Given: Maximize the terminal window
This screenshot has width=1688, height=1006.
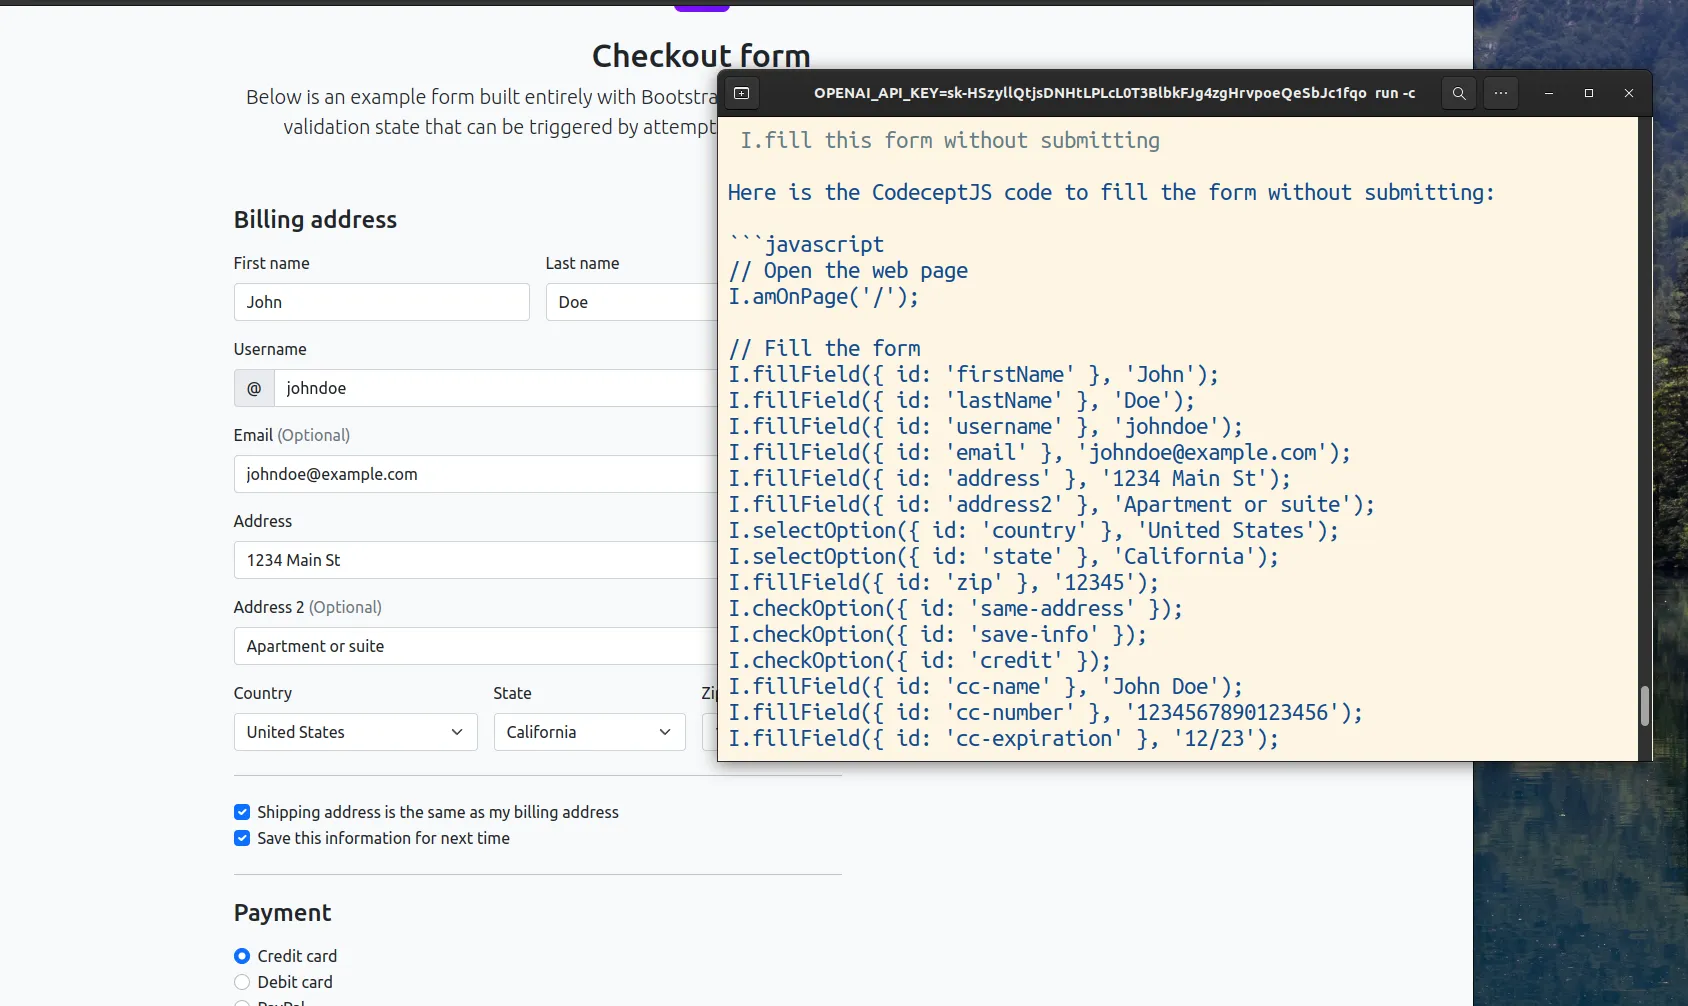Looking at the screenshot, I should pyautogui.click(x=1589, y=93).
